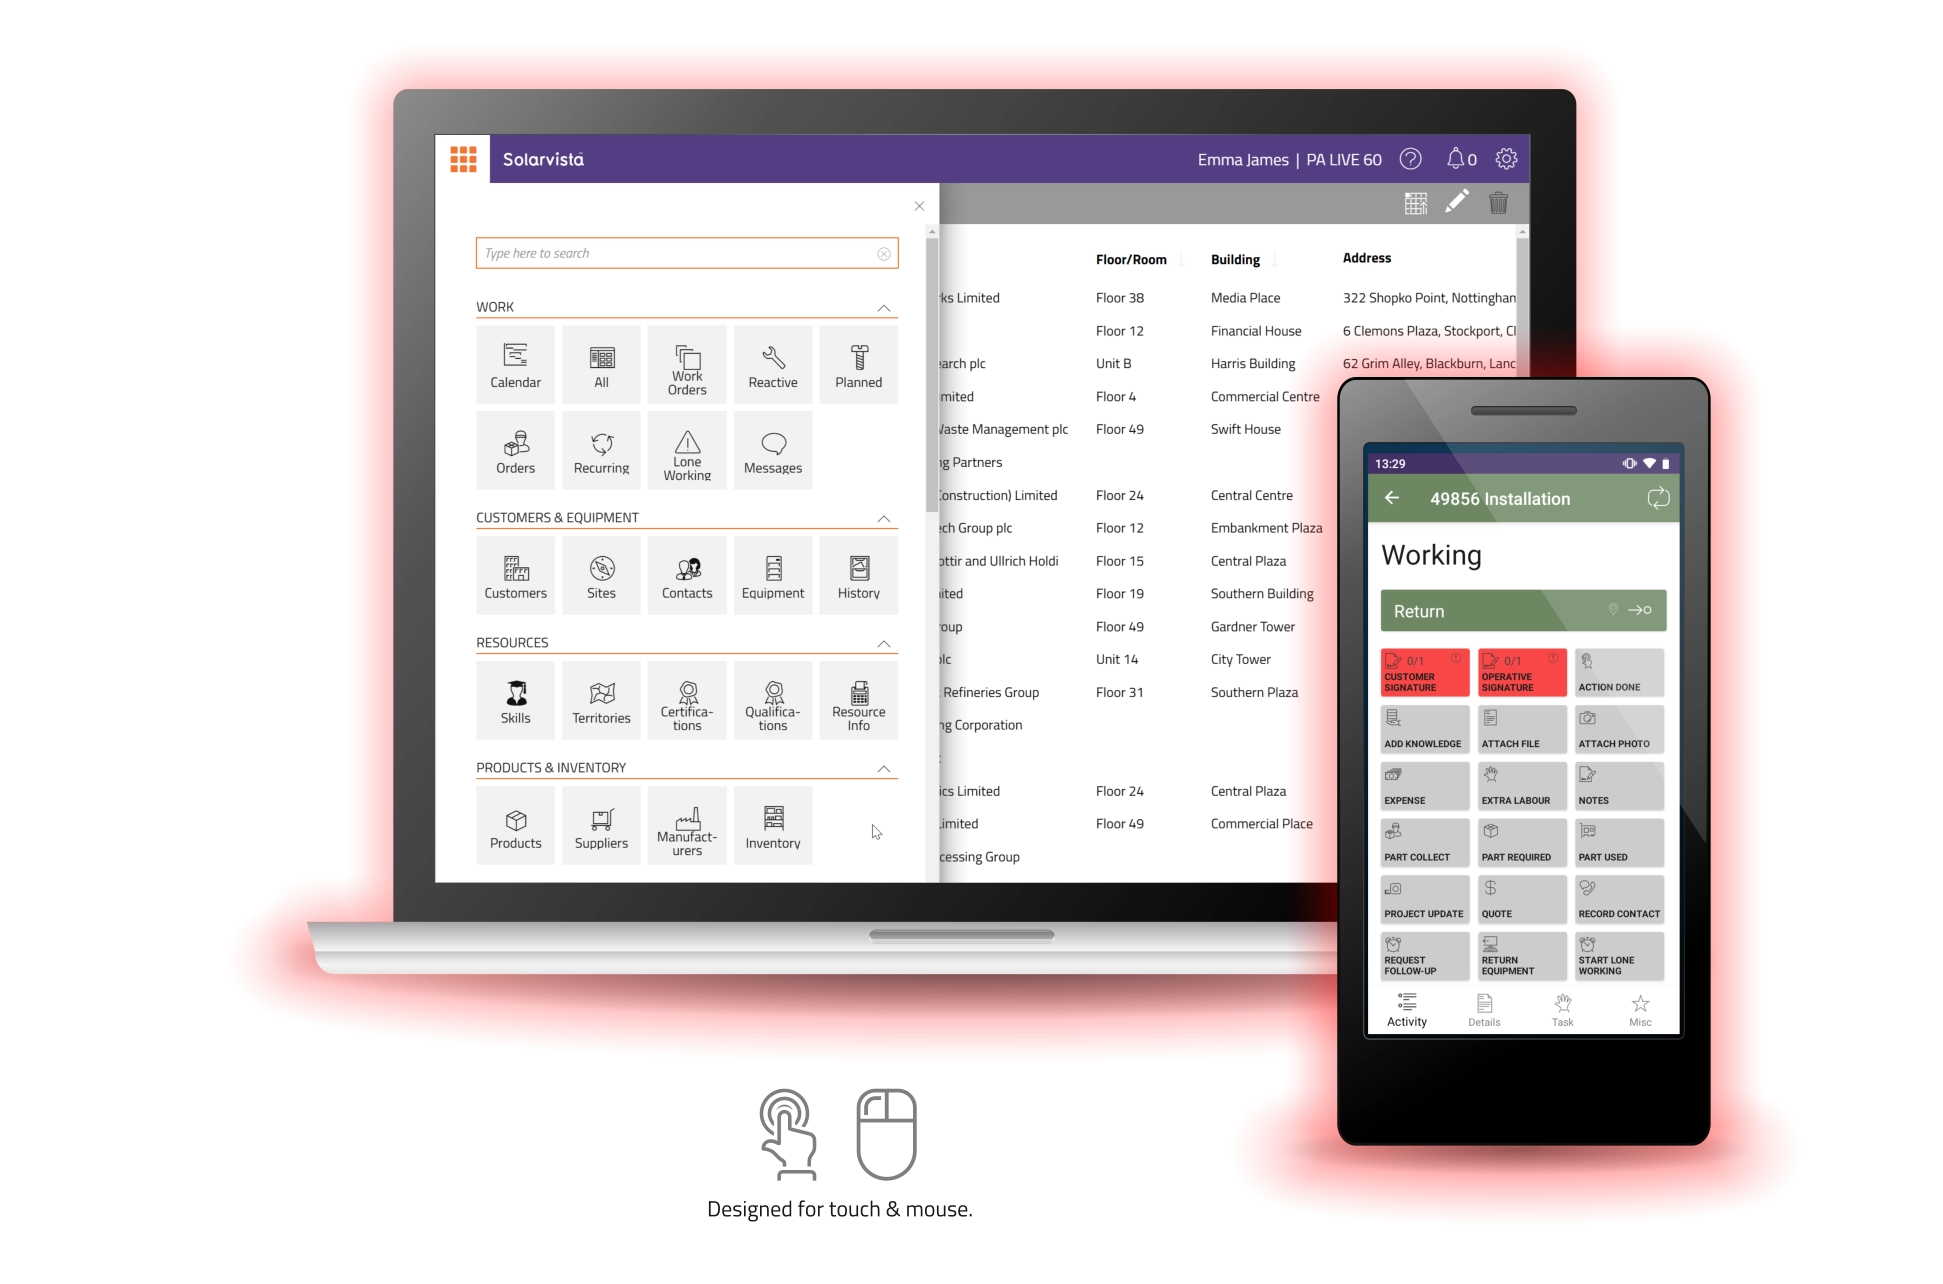Click the Settings gear icon in top bar
This screenshot has height=1284, width=1943.
(1506, 160)
